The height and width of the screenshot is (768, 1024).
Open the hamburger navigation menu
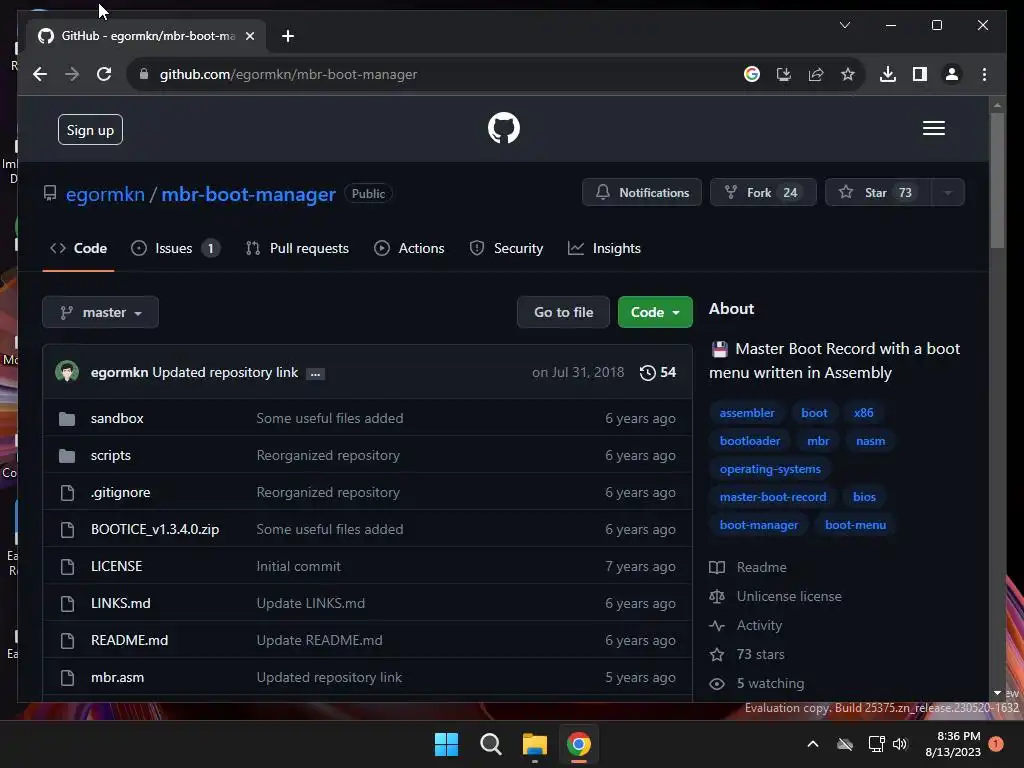tap(933, 128)
